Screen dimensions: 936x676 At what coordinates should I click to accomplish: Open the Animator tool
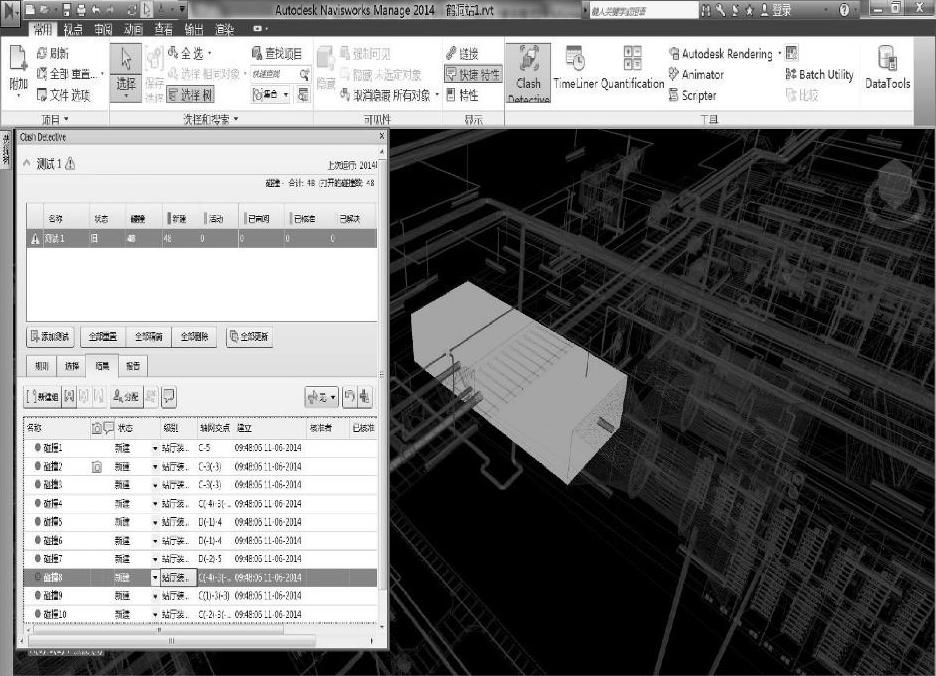click(696, 75)
